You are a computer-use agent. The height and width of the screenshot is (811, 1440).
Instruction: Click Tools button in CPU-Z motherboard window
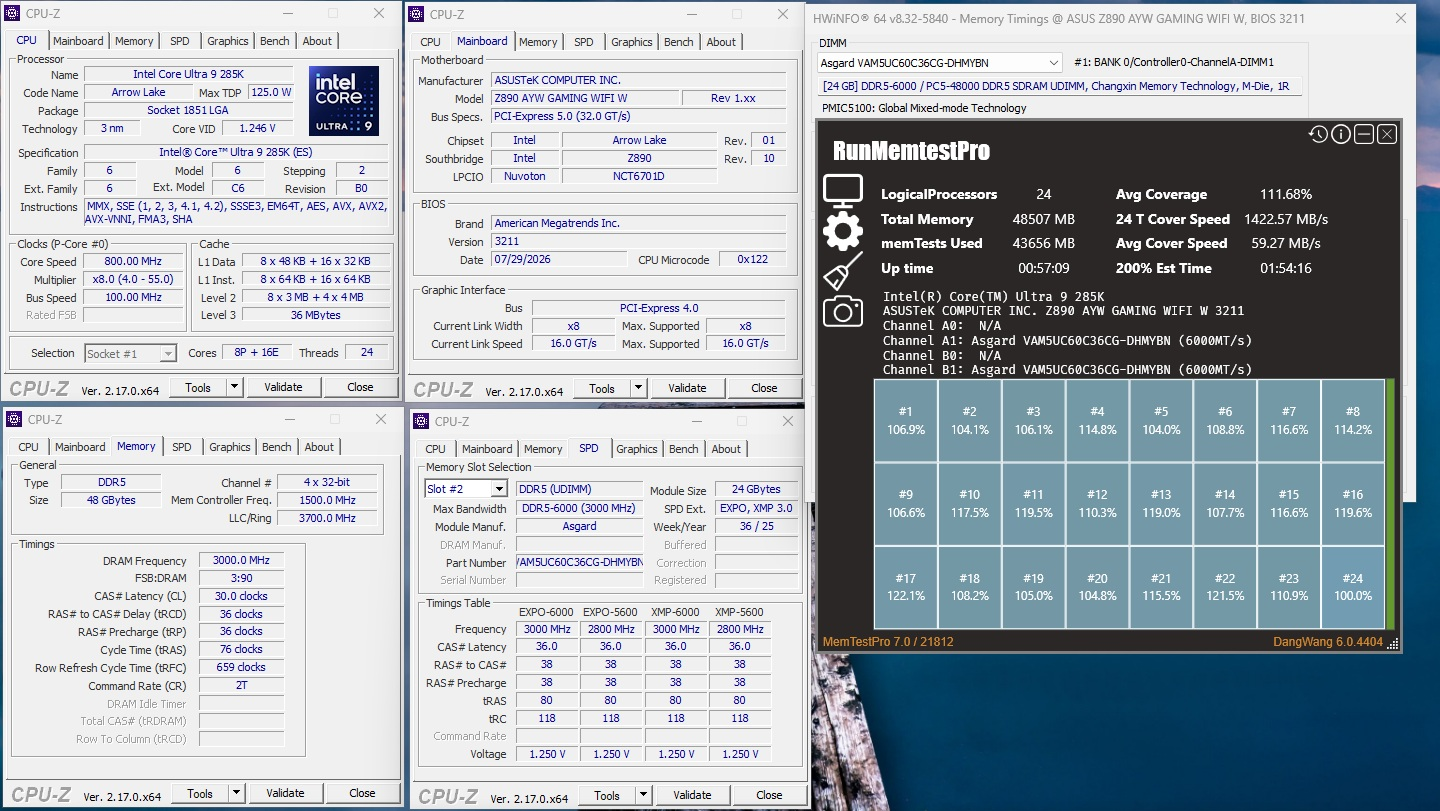pos(602,388)
